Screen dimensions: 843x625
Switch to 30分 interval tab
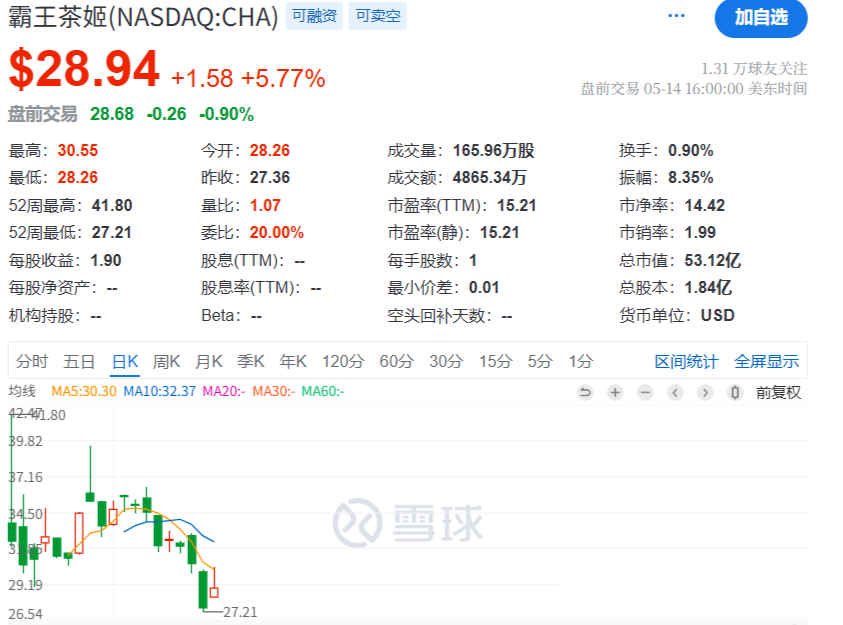tap(446, 361)
